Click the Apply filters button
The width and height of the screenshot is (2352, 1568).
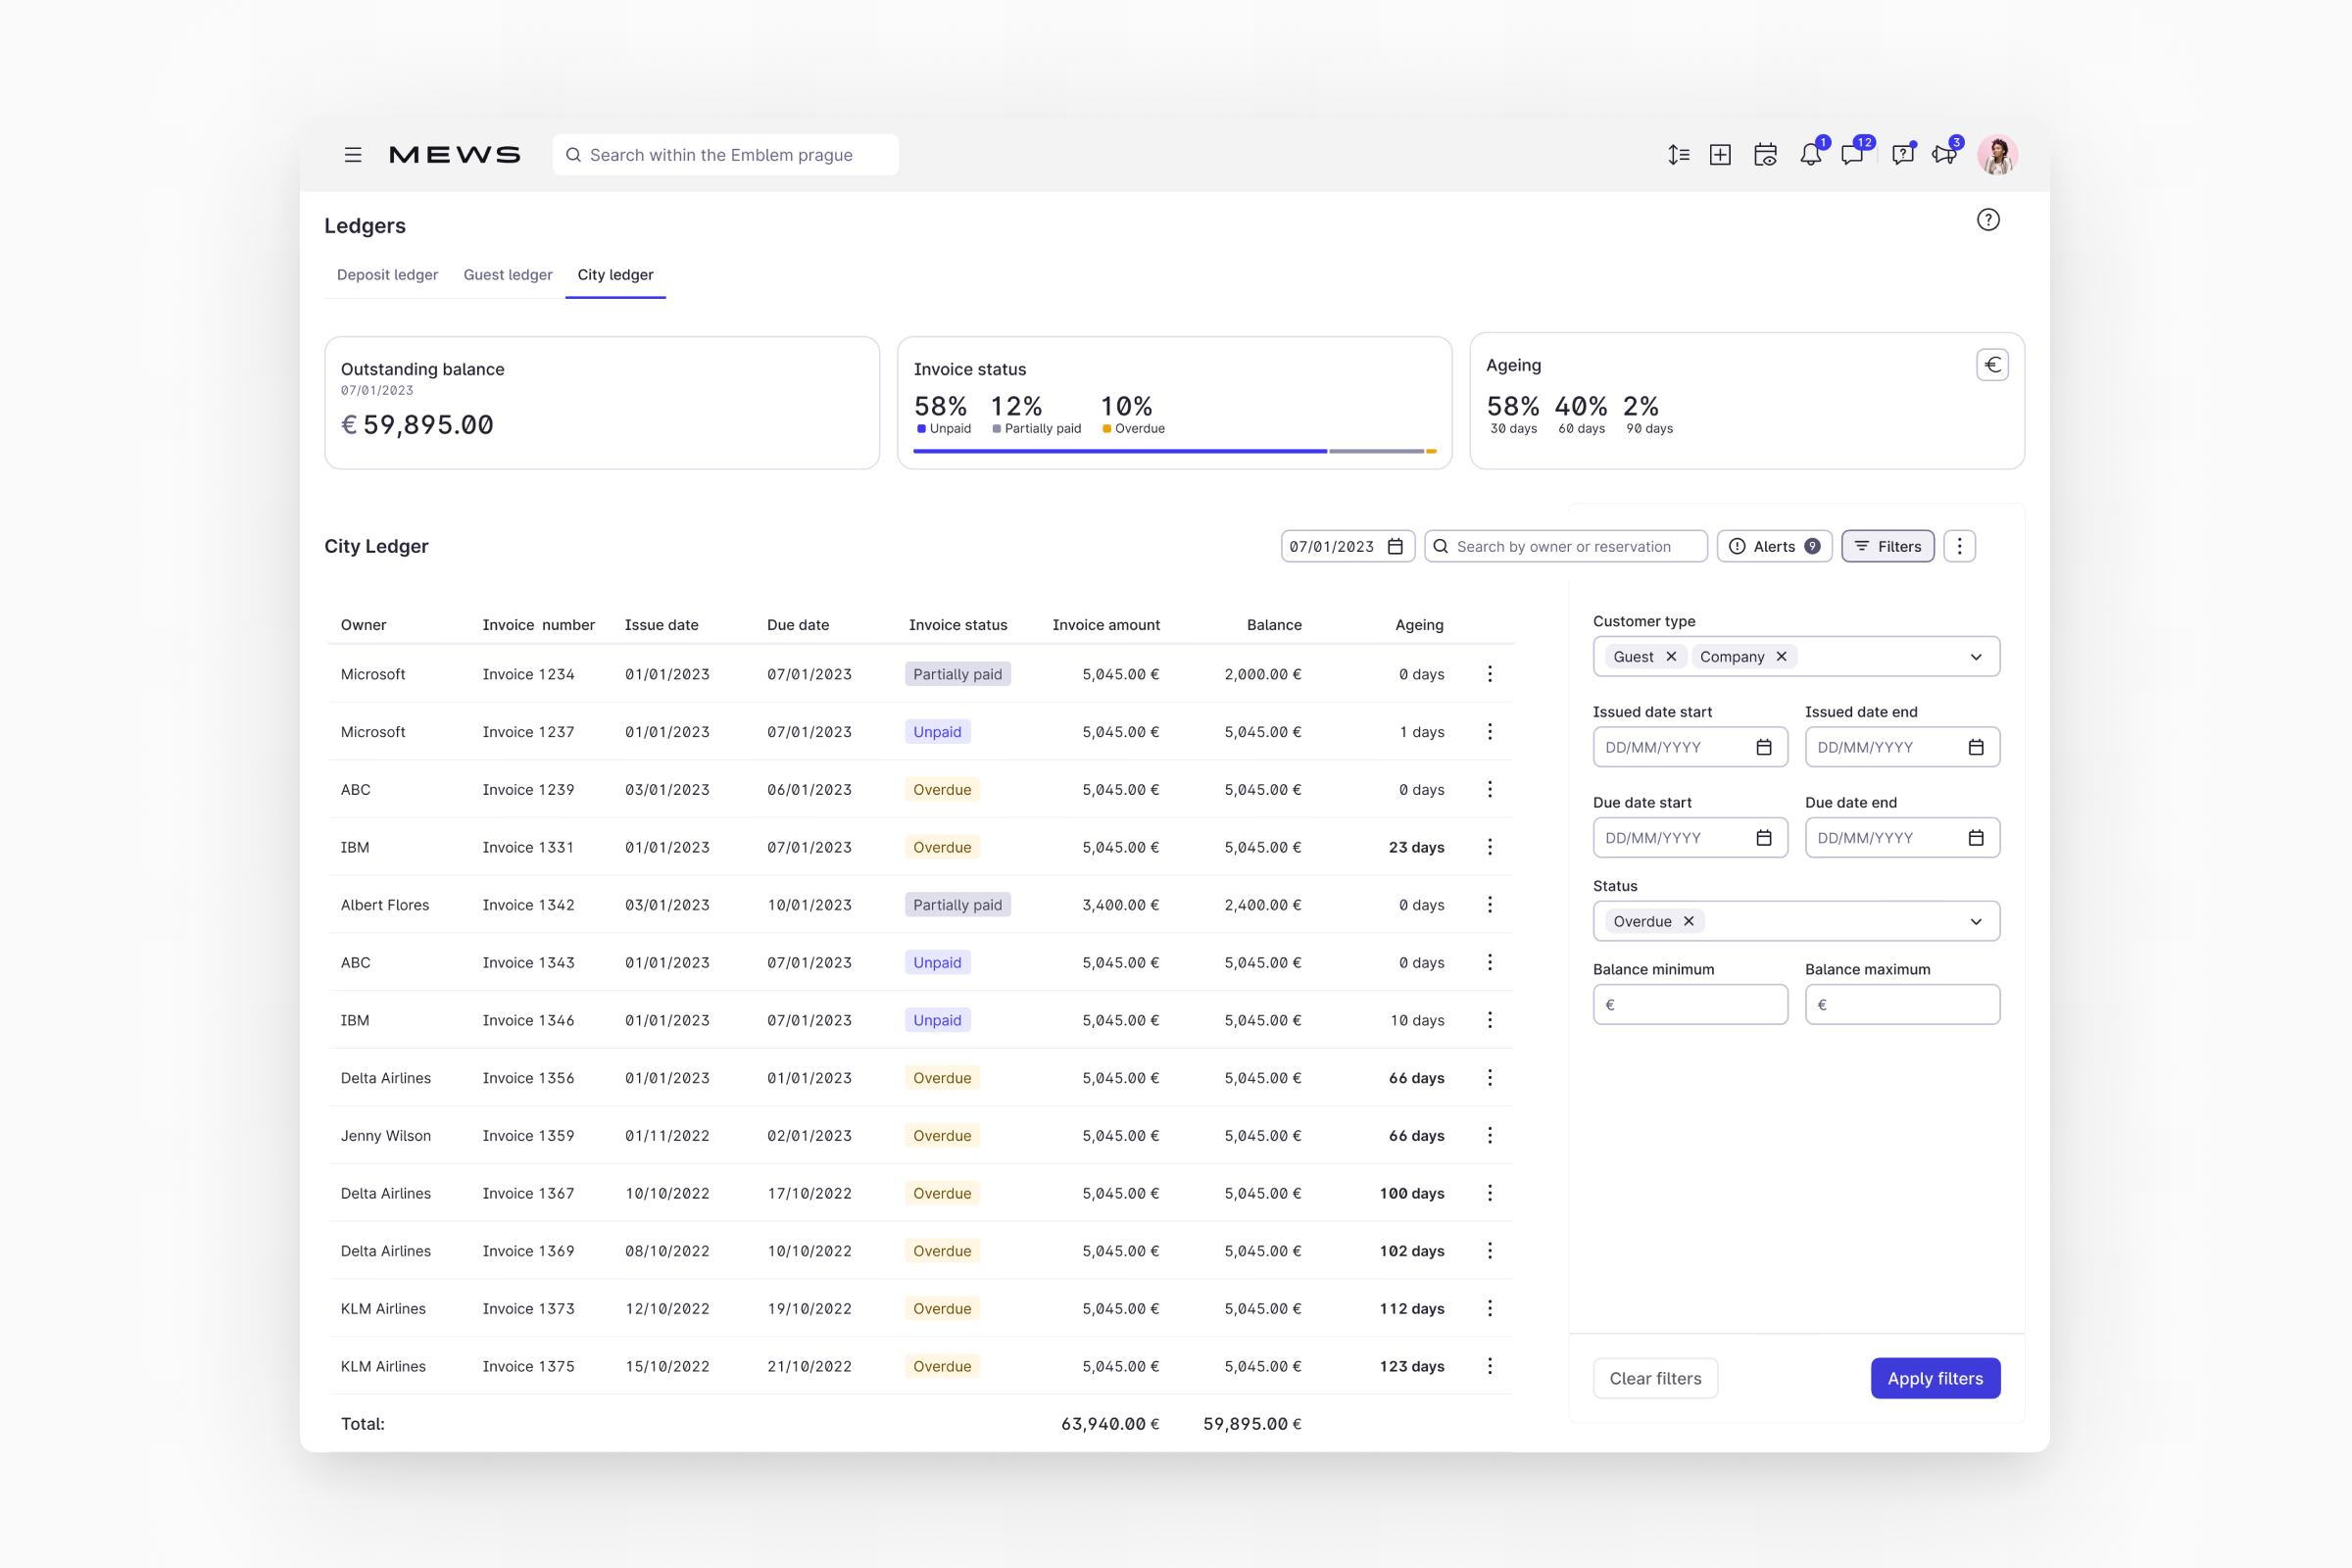[1934, 1378]
